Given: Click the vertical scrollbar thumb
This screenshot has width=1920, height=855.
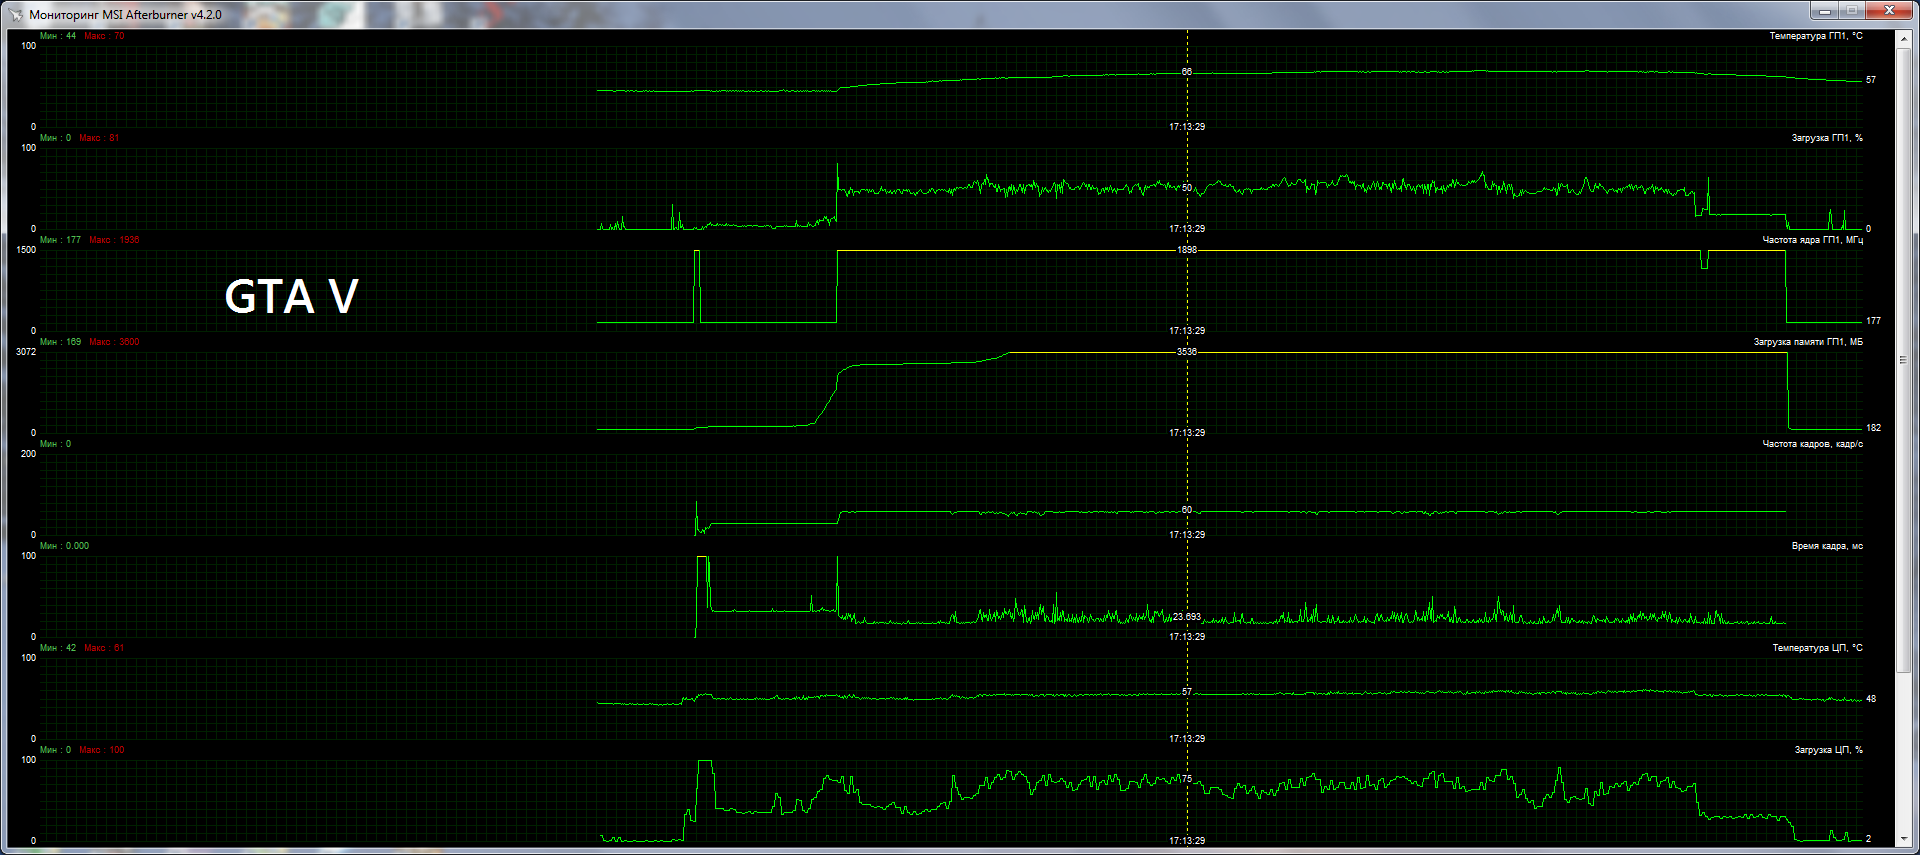Looking at the screenshot, I should coord(1903,360).
